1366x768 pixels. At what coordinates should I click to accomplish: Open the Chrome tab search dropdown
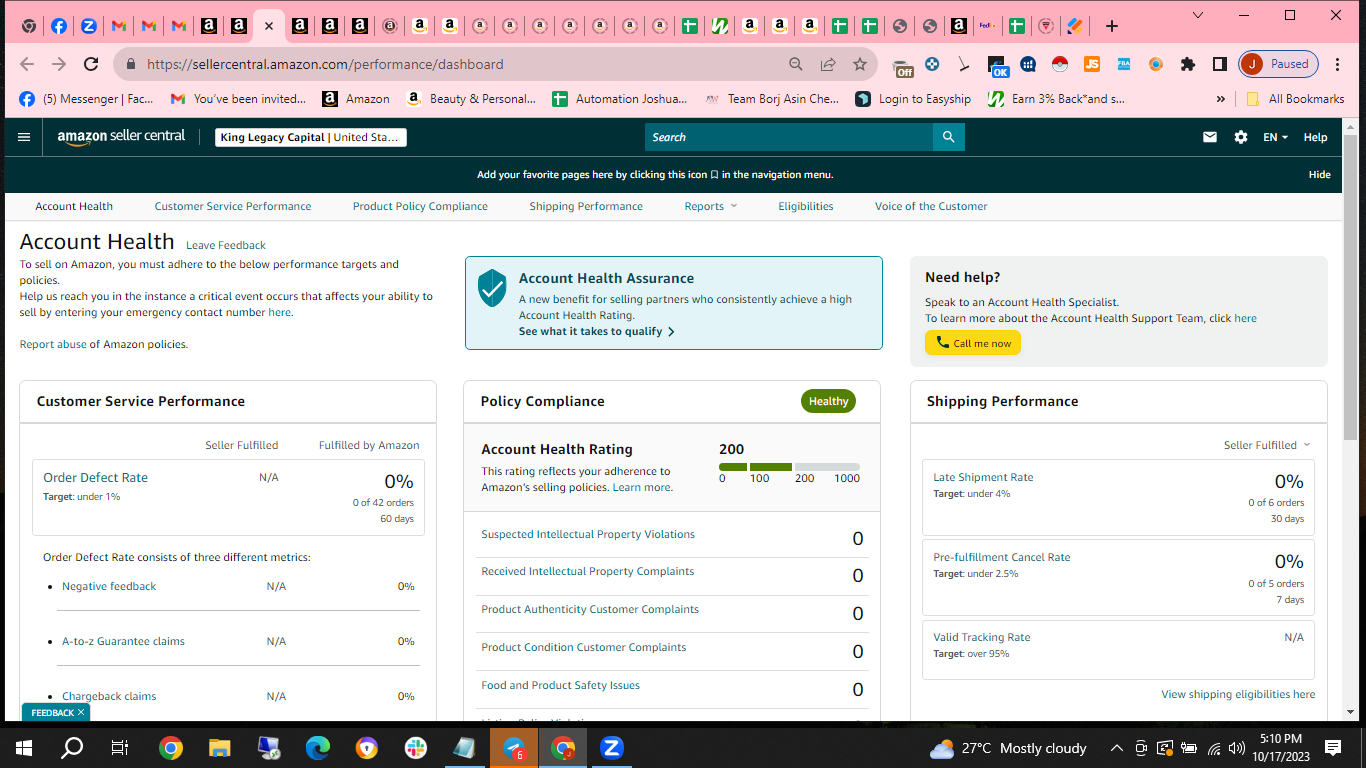pos(1199,15)
